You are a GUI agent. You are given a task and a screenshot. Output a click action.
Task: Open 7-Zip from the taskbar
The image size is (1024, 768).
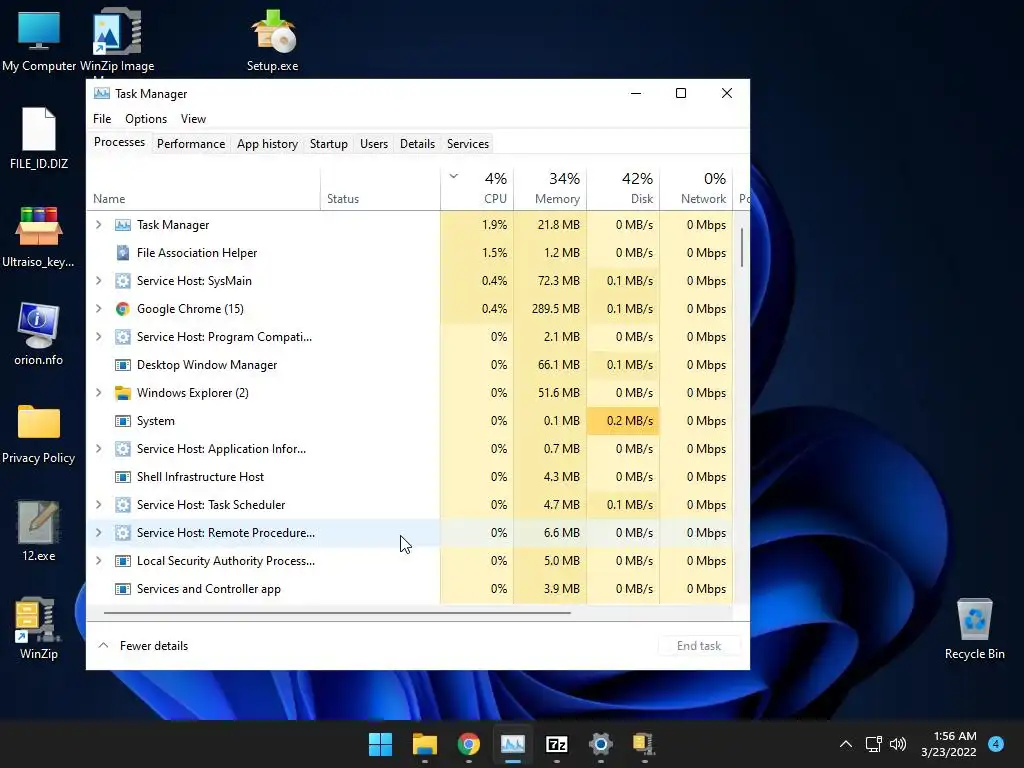pyautogui.click(x=556, y=744)
